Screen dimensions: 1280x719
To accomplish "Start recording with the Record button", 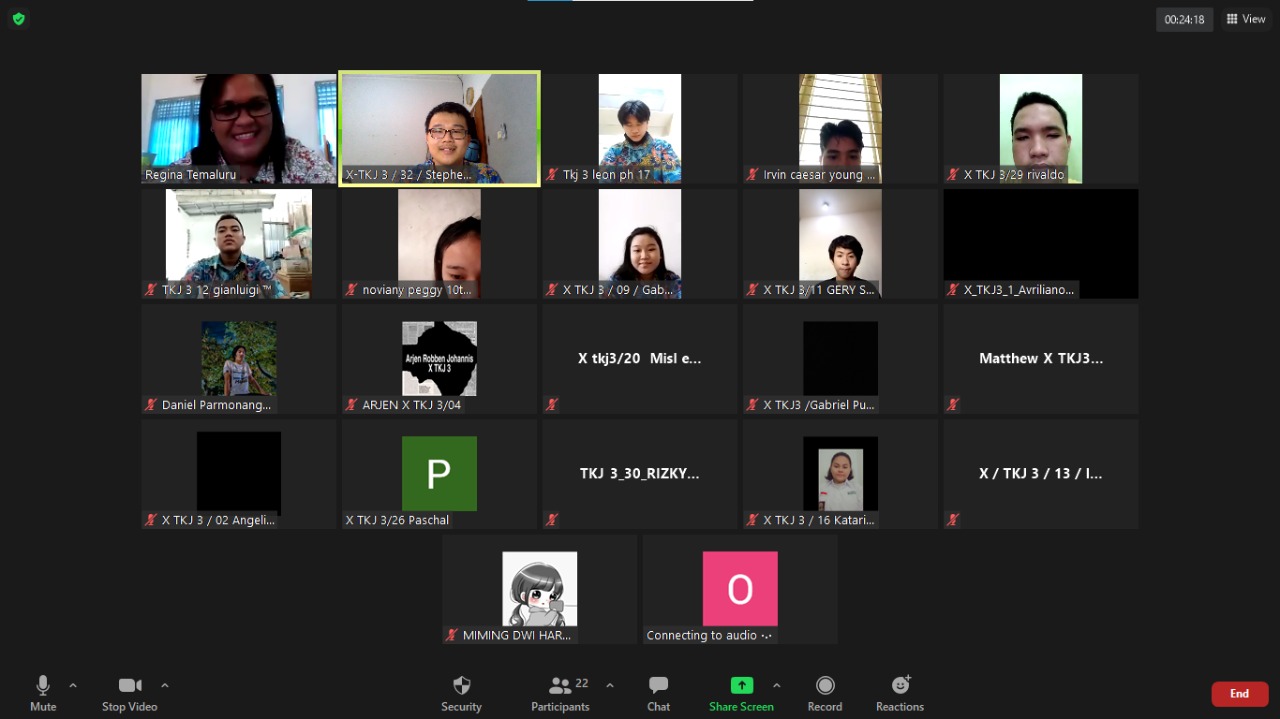I will click(x=824, y=693).
